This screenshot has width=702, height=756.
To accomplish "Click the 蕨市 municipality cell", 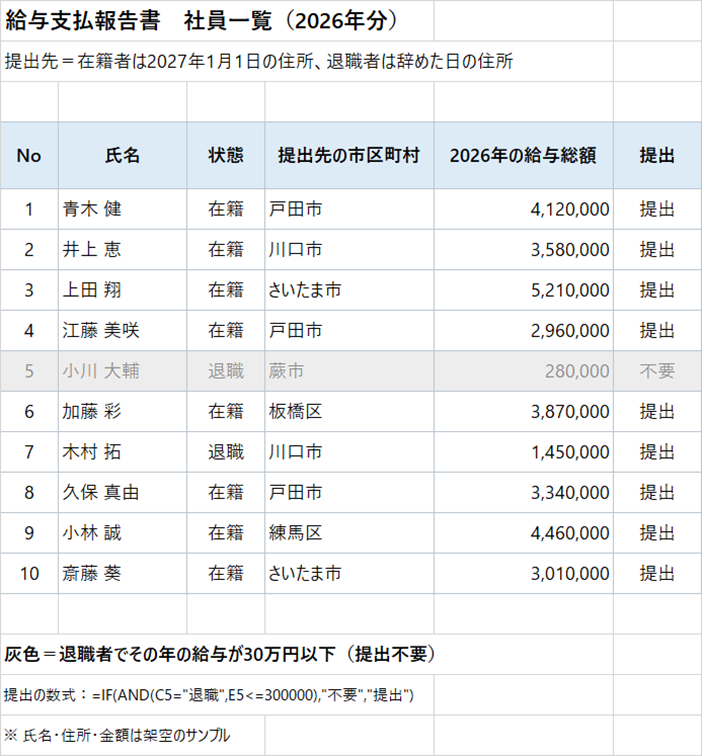I will click(x=349, y=371).
